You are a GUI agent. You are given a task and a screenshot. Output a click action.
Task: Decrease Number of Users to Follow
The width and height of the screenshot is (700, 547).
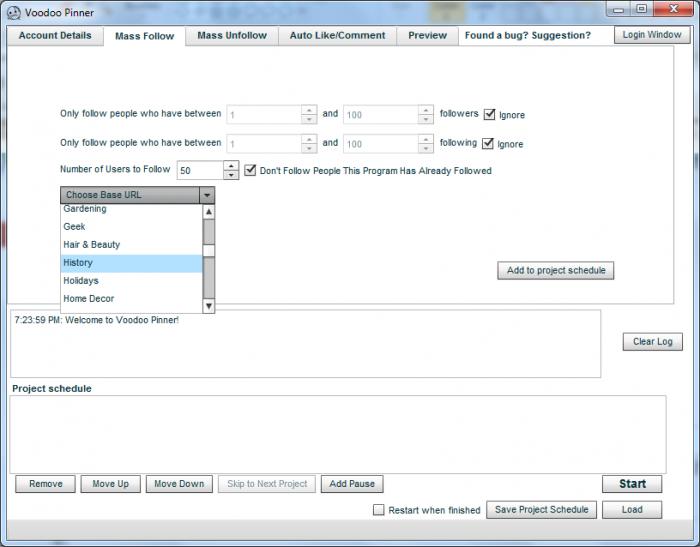click(231, 175)
